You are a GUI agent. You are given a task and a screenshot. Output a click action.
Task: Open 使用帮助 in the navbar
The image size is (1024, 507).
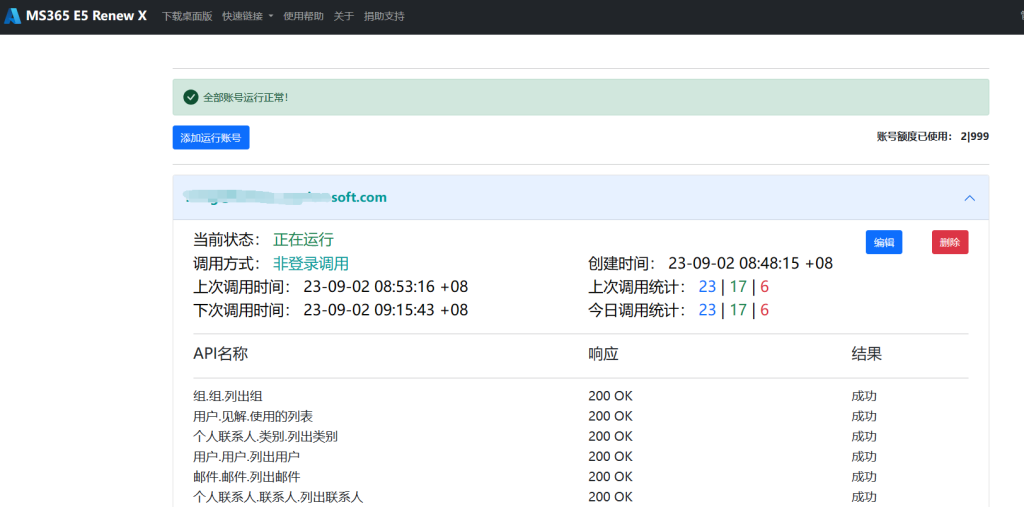pyautogui.click(x=303, y=16)
